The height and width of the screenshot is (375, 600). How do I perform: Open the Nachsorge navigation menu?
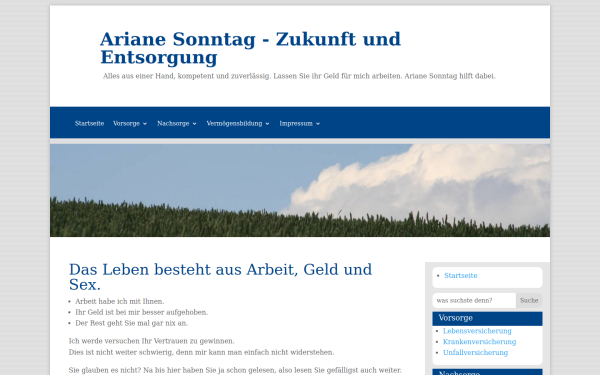[x=173, y=124]
